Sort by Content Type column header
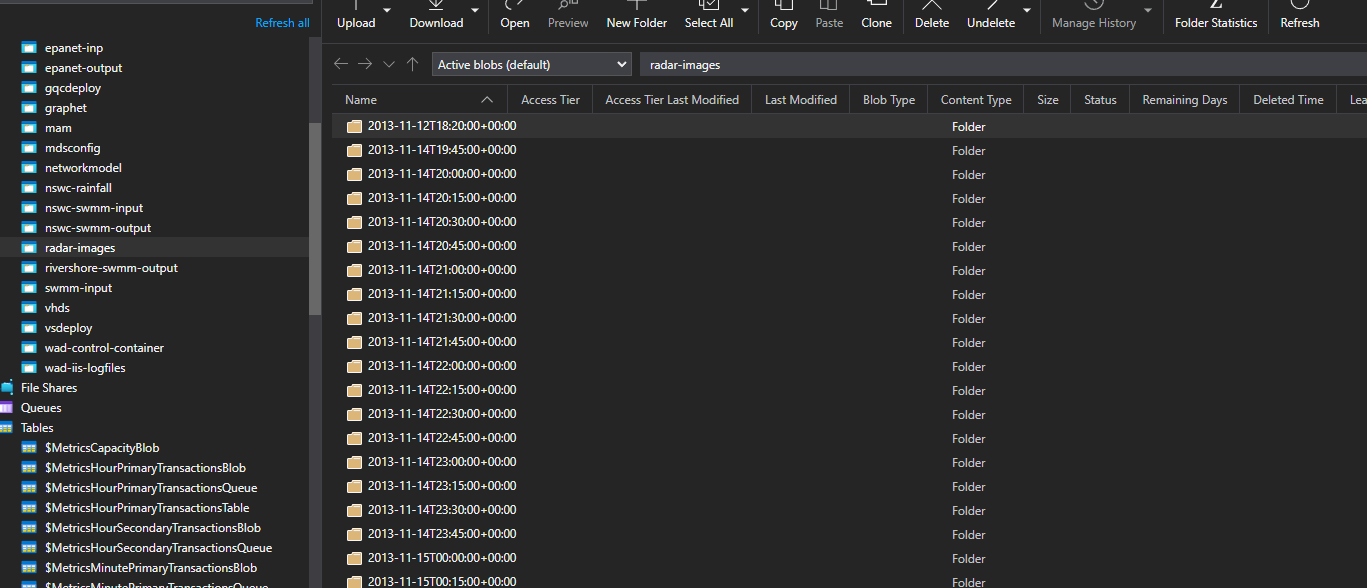The image size is (1367, 588). pyautogui.click(x=976, y=100)
